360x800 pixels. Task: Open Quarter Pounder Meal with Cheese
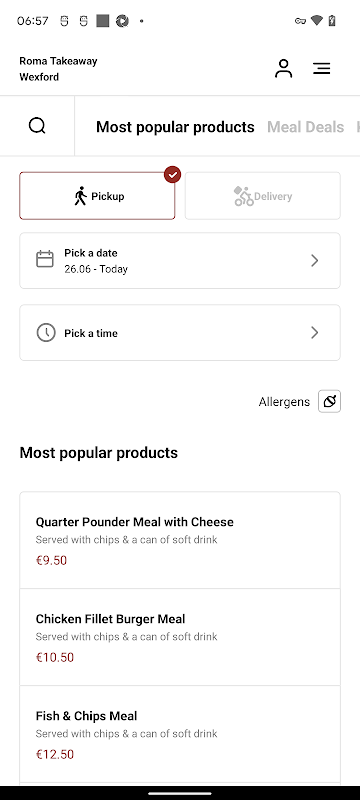(x=180, y=540)
